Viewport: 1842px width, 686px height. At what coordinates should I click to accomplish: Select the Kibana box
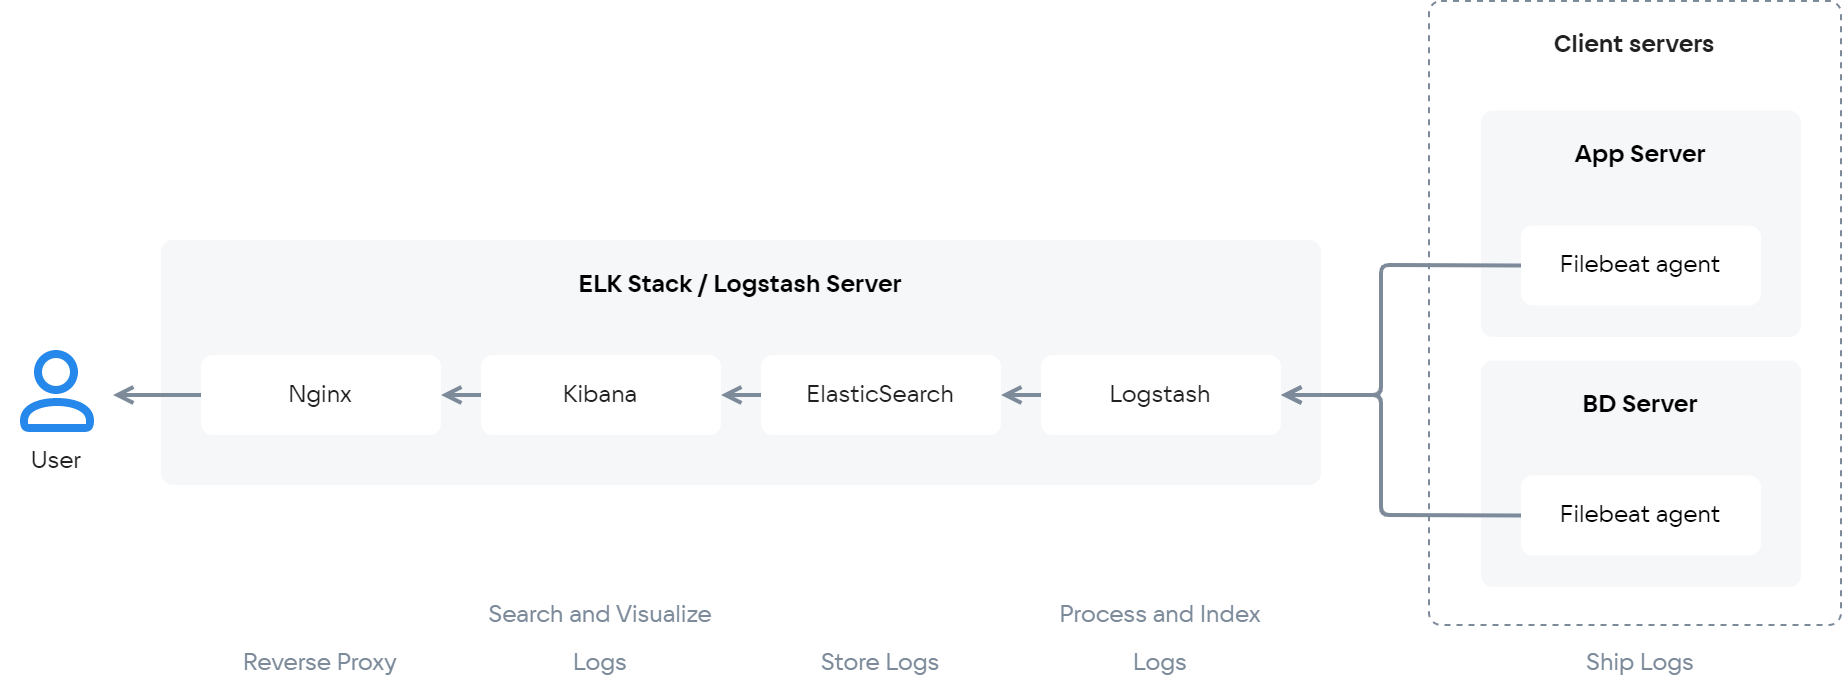tap(601, 395)
